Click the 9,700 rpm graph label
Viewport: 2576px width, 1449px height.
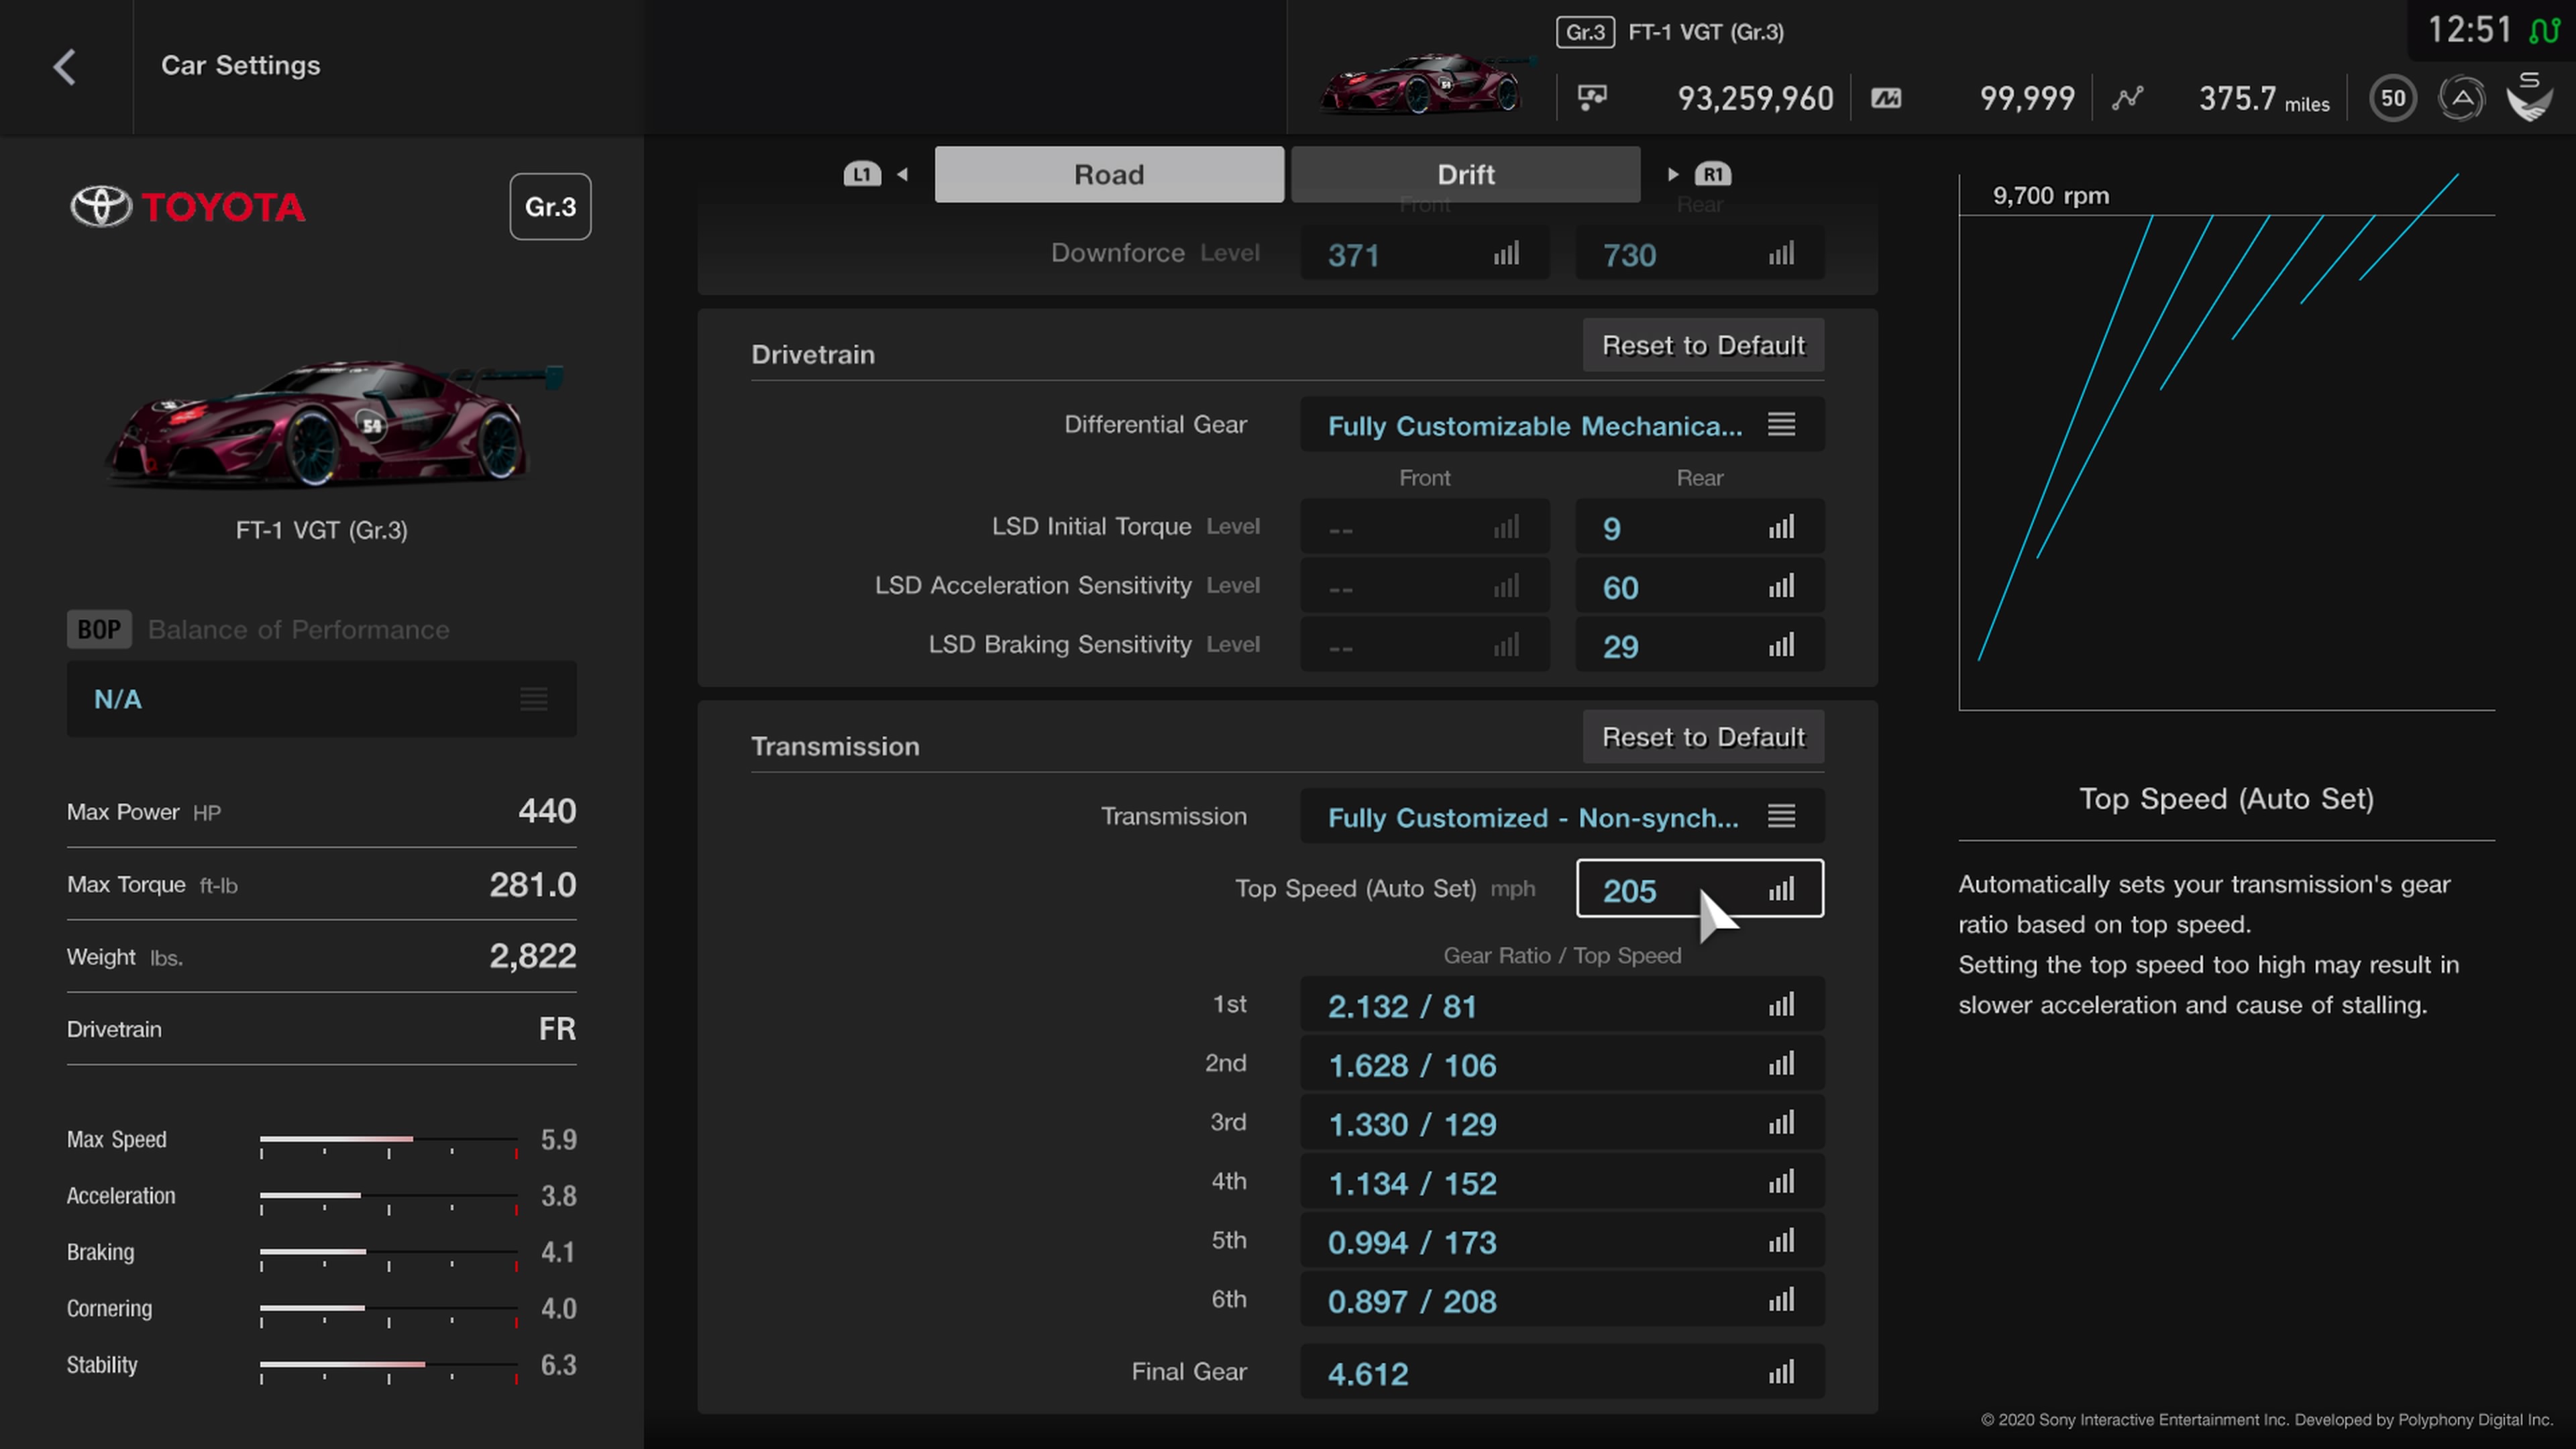point(2051,195)
